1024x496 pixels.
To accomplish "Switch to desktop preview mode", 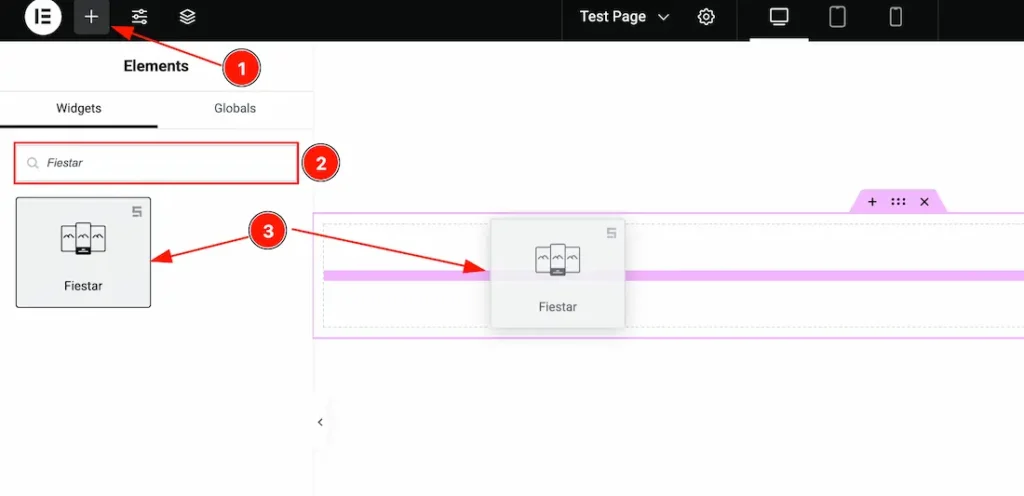I will [779, 17].
